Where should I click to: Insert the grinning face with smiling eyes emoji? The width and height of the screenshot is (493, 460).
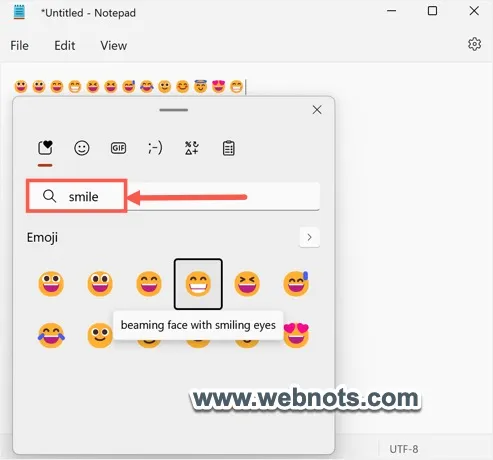[149, 284]
